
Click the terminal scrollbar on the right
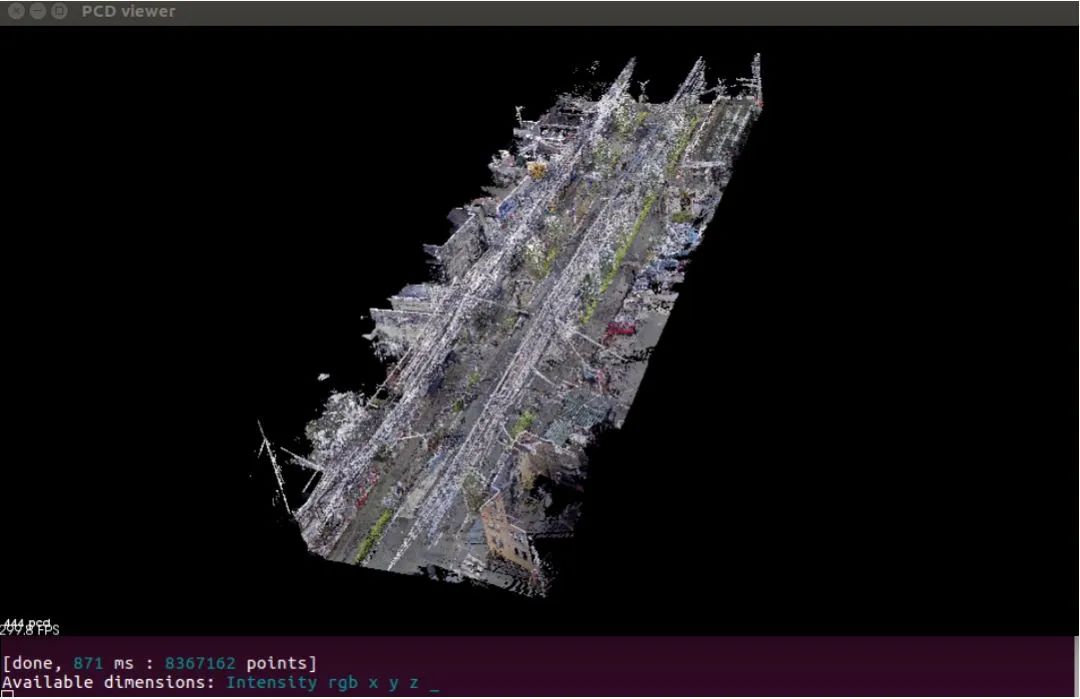1076,667
